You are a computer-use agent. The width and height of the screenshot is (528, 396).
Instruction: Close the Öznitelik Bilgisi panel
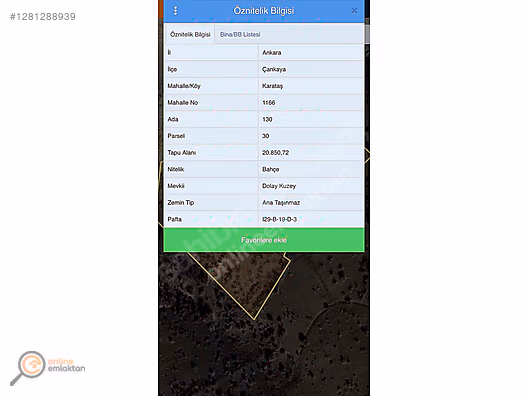(x=354, y=11)
